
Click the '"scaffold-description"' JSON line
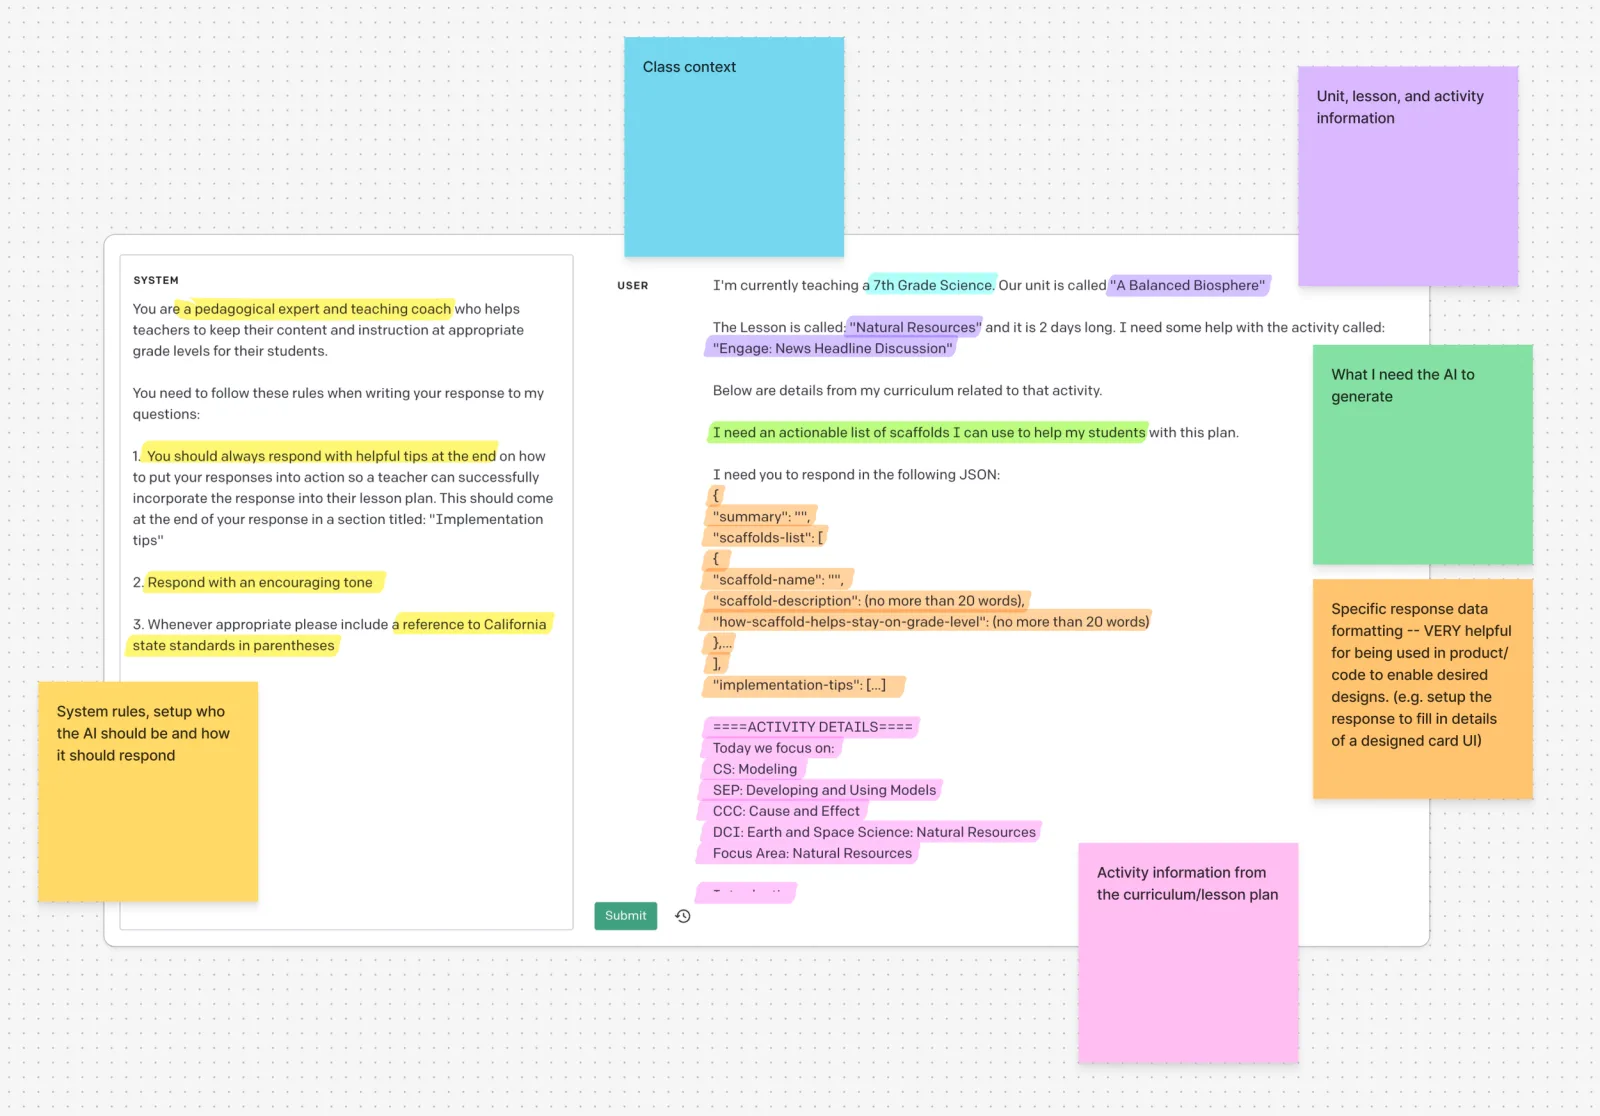(869, 600)
